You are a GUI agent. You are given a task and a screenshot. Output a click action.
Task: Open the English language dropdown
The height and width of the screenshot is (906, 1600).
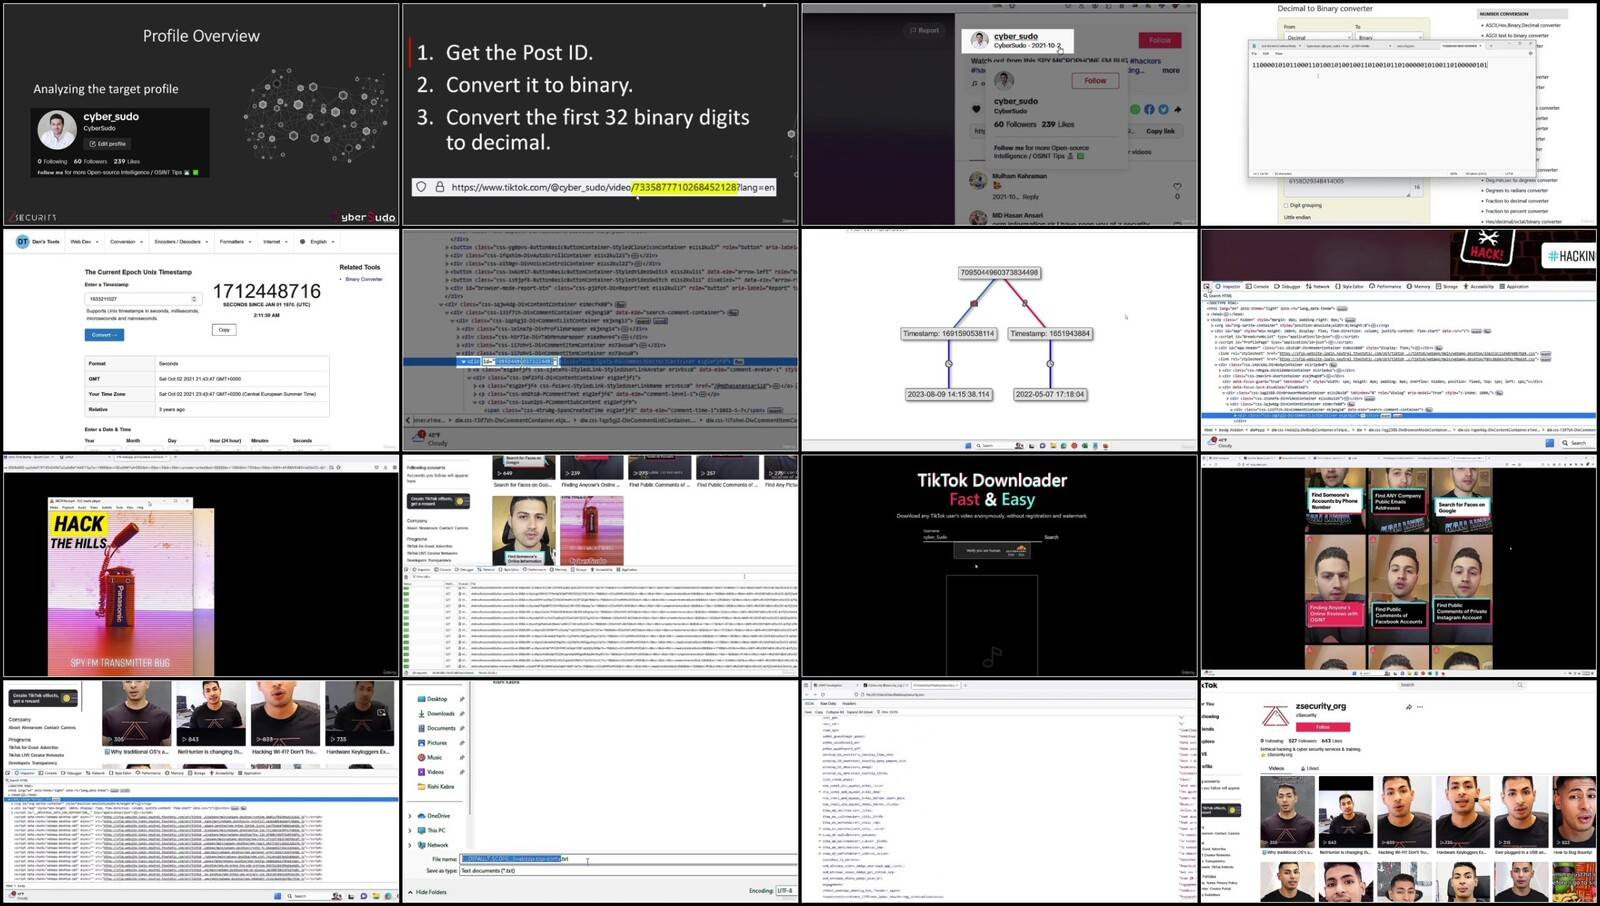pyautogui.click(x=317, y=242)
